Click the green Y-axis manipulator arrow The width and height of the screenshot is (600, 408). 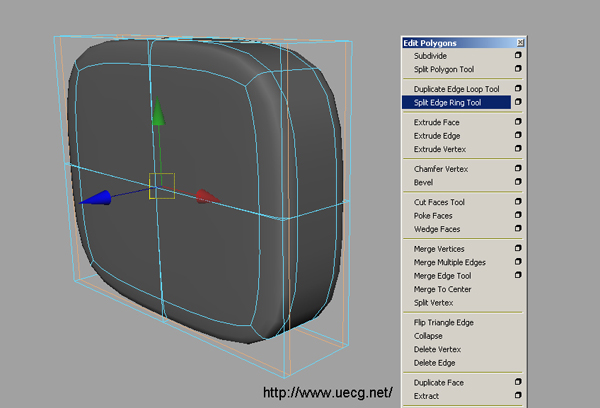point(158,111)
